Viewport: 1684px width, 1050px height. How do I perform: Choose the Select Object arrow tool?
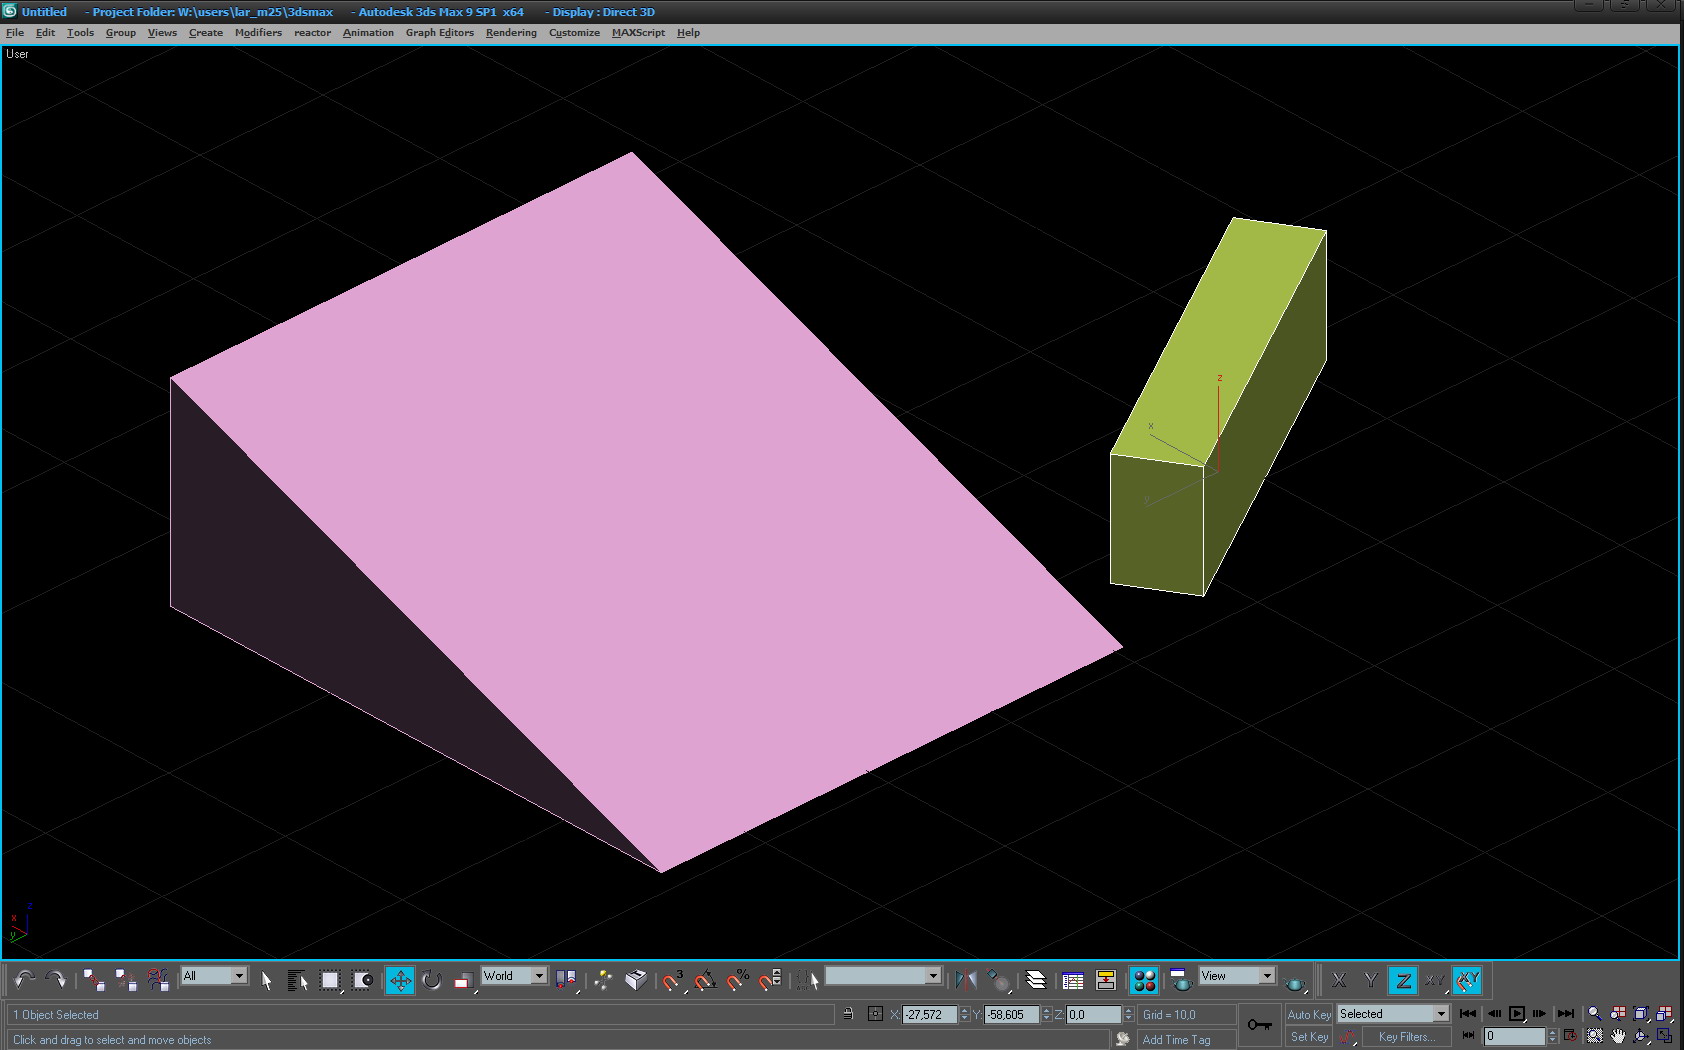pyautogui.click(x=266, y=980)
